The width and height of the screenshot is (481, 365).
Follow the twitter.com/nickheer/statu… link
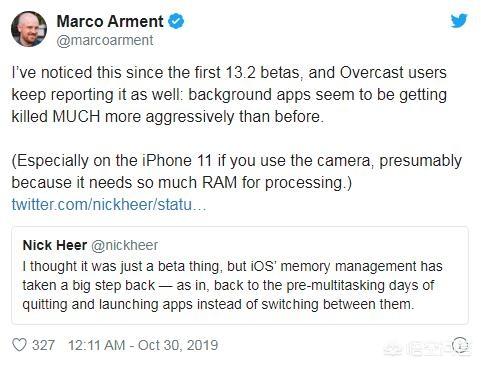click(x=109, y=204)
